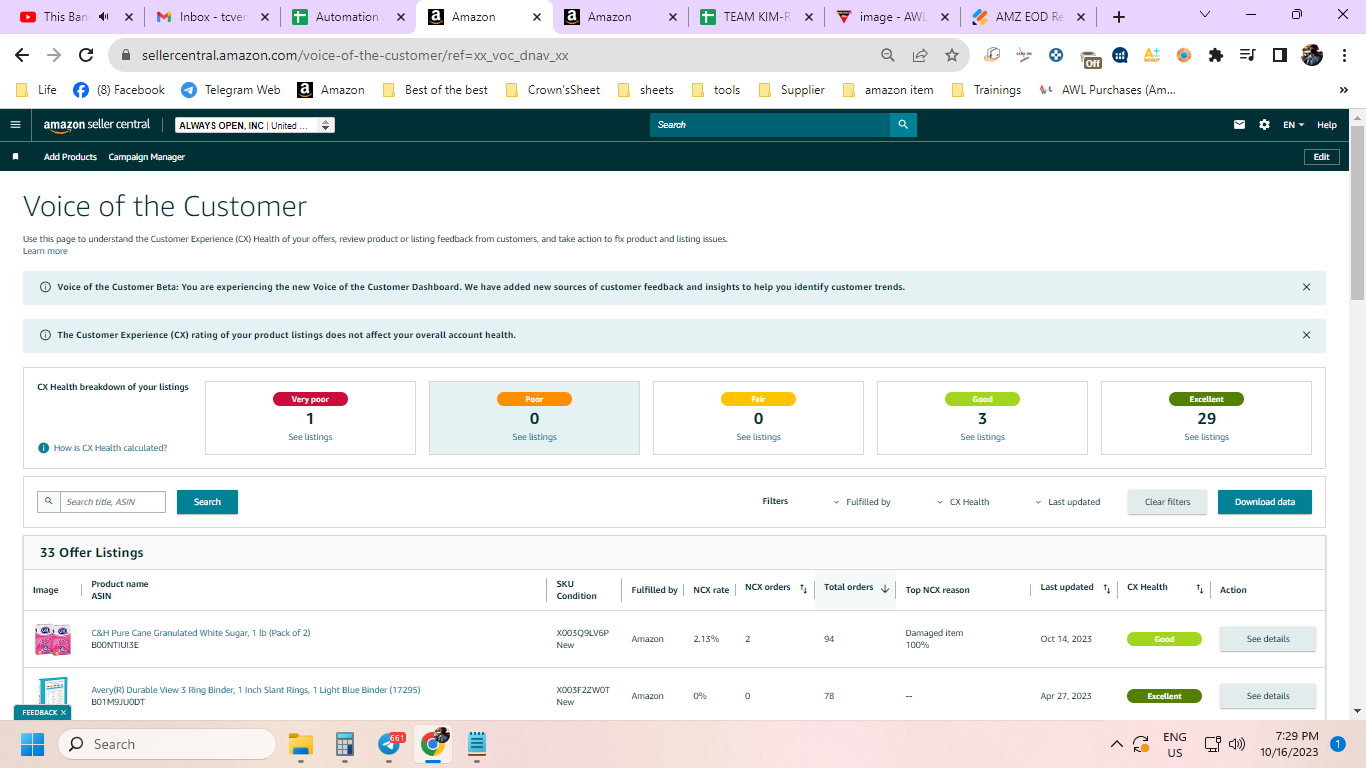1366x768 pixels.
Task: Open Add Products in the Seller Central bar
Action: (70, 157)
